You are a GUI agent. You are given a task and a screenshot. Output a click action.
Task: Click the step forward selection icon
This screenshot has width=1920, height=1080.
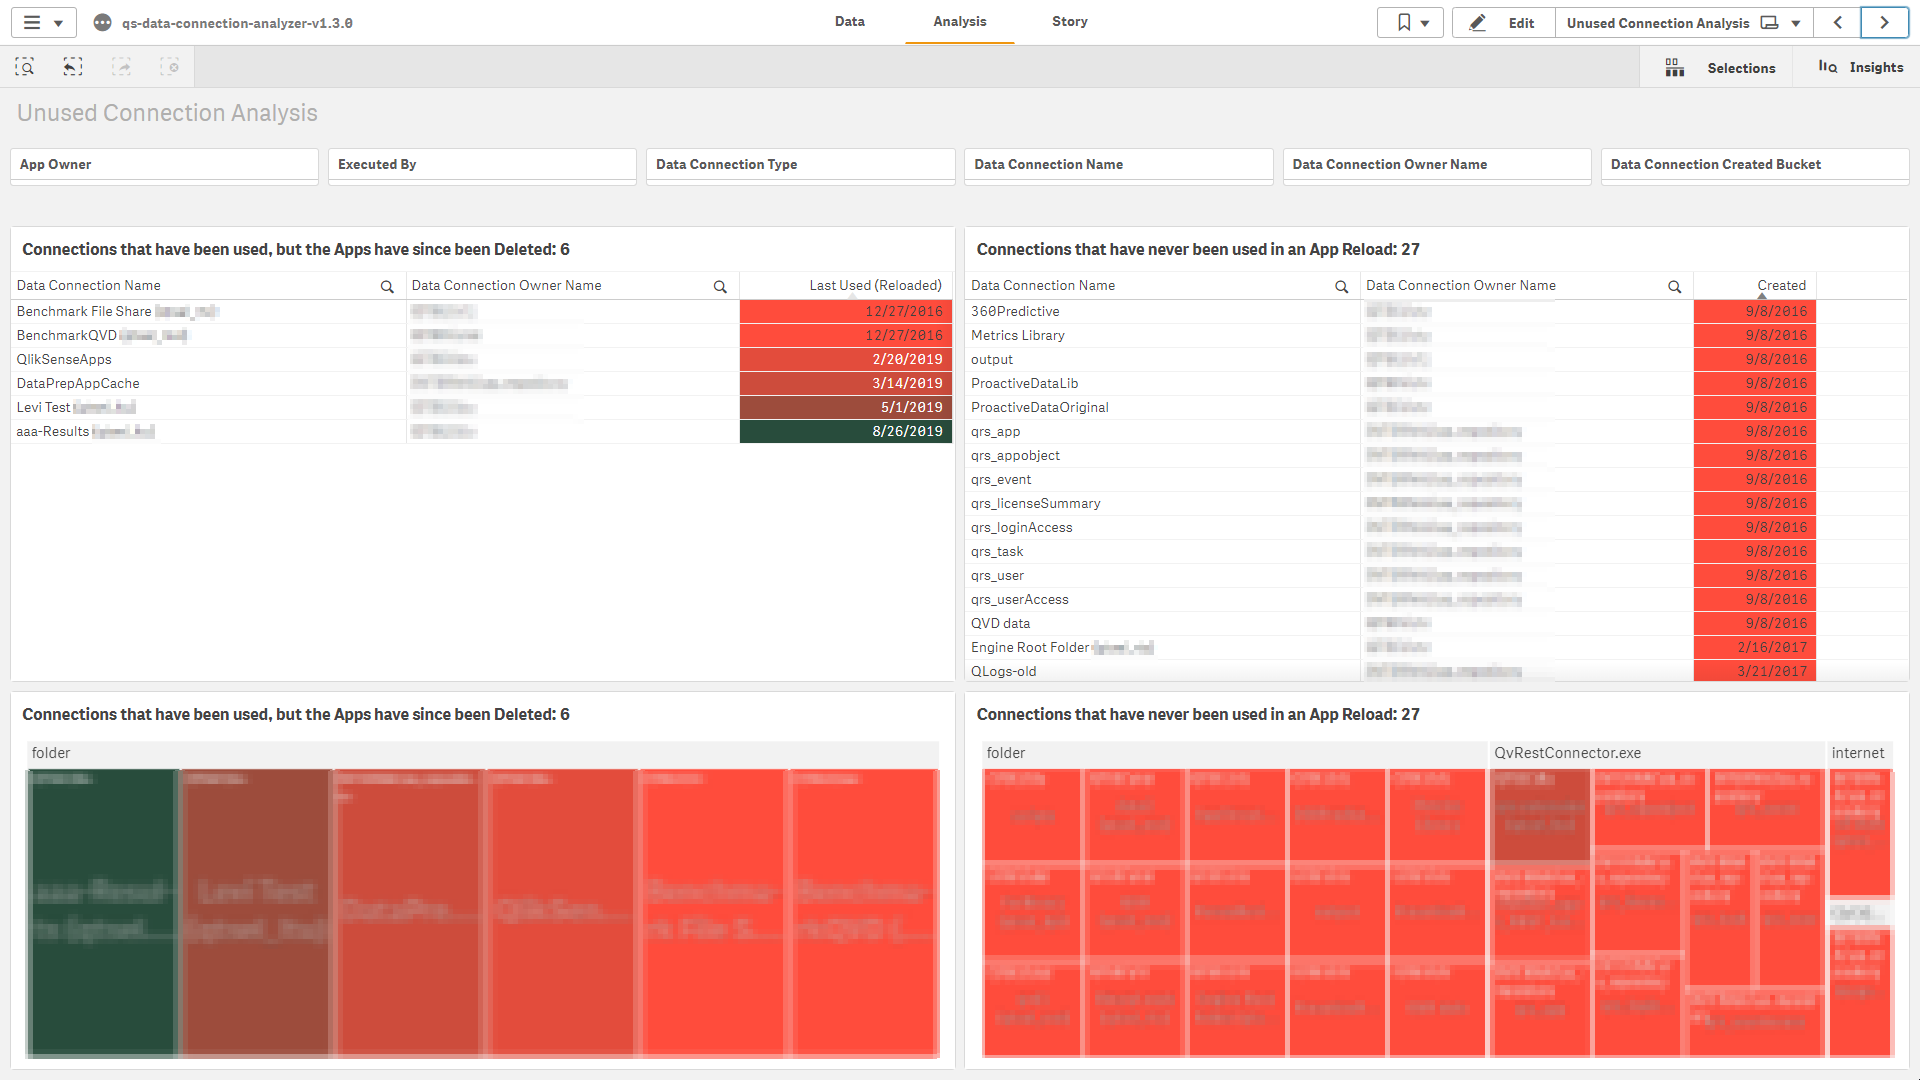[121, 67]
